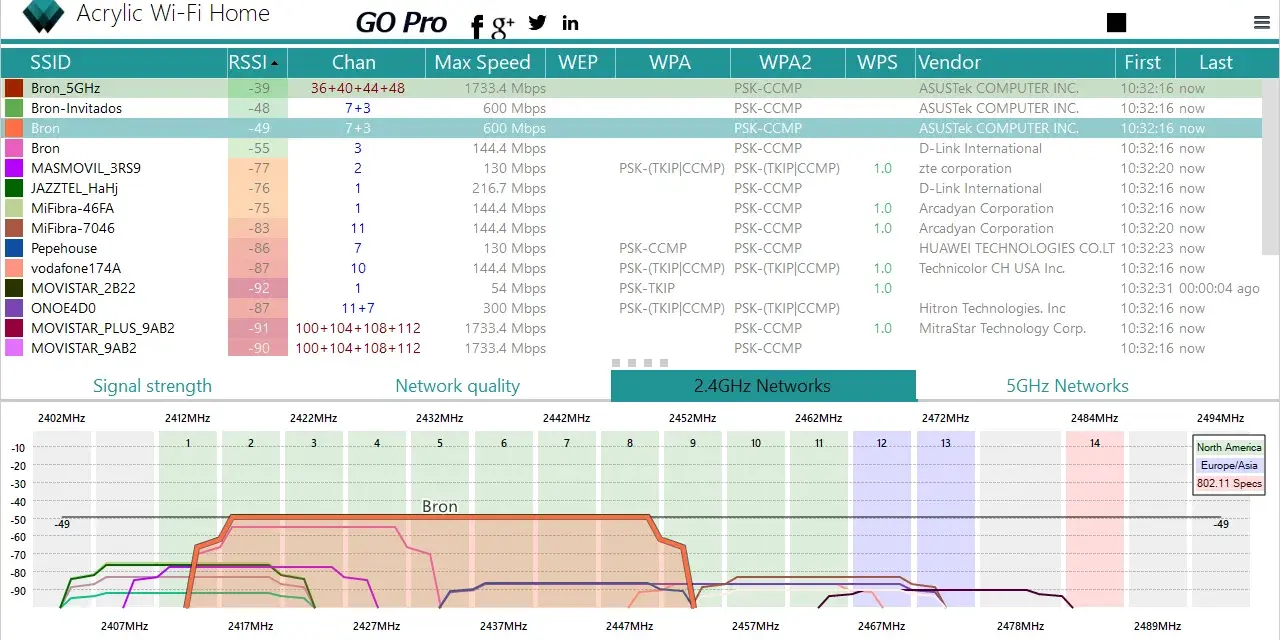The image size is (1280, 640).
Task: Select MiFibra-46FA network name
Action: click(73, 208)
